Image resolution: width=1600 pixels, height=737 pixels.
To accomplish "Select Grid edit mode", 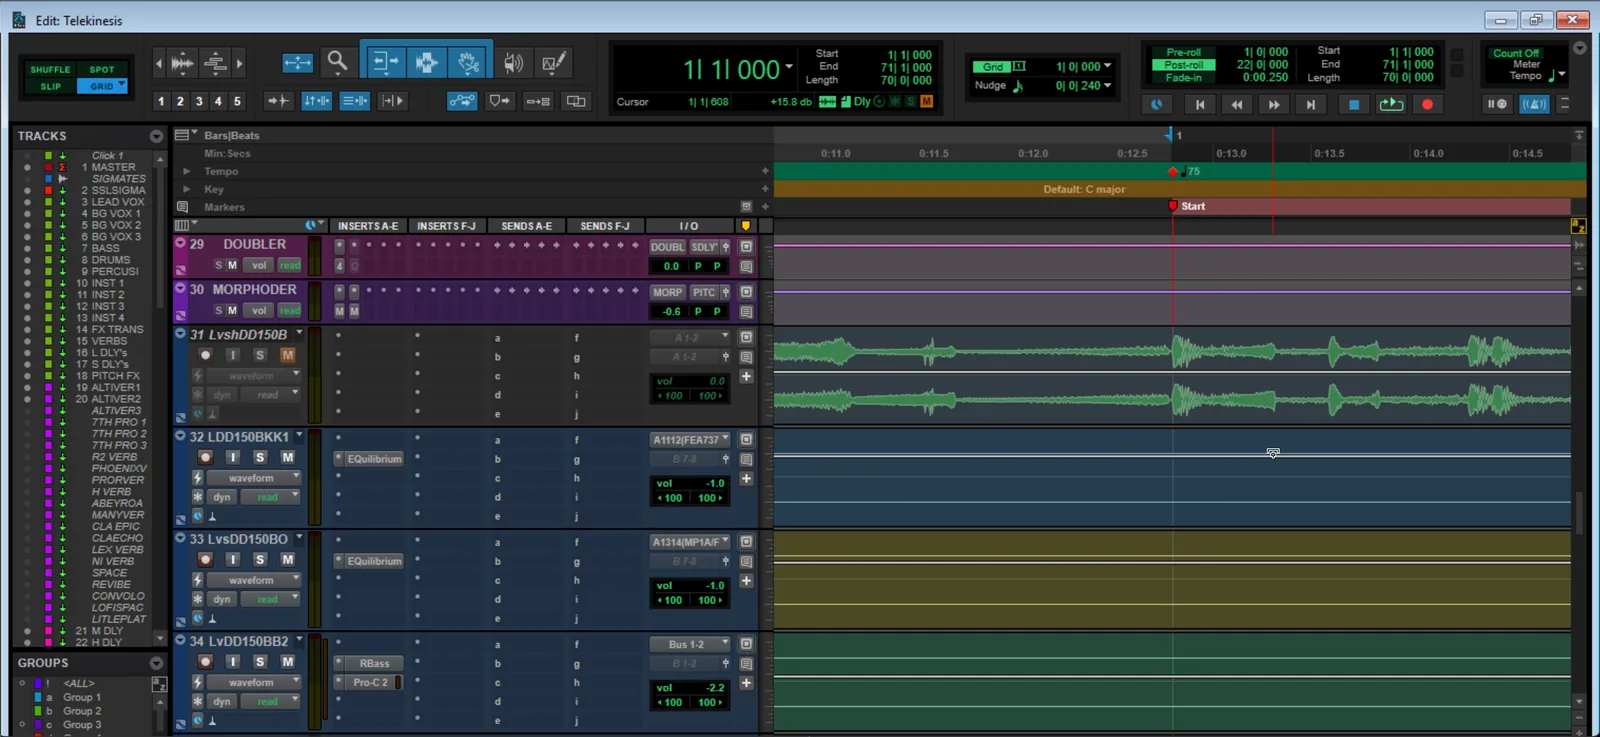I will 102,86.
